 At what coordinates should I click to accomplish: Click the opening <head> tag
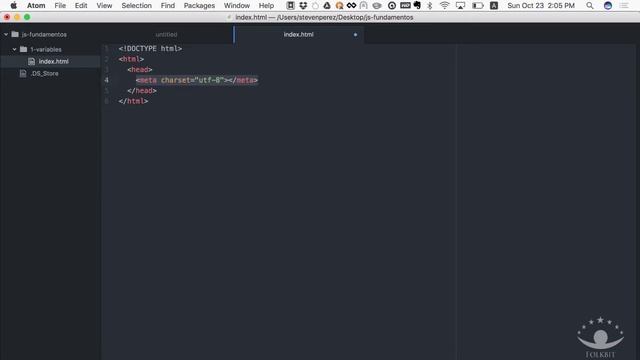(140, 70)
